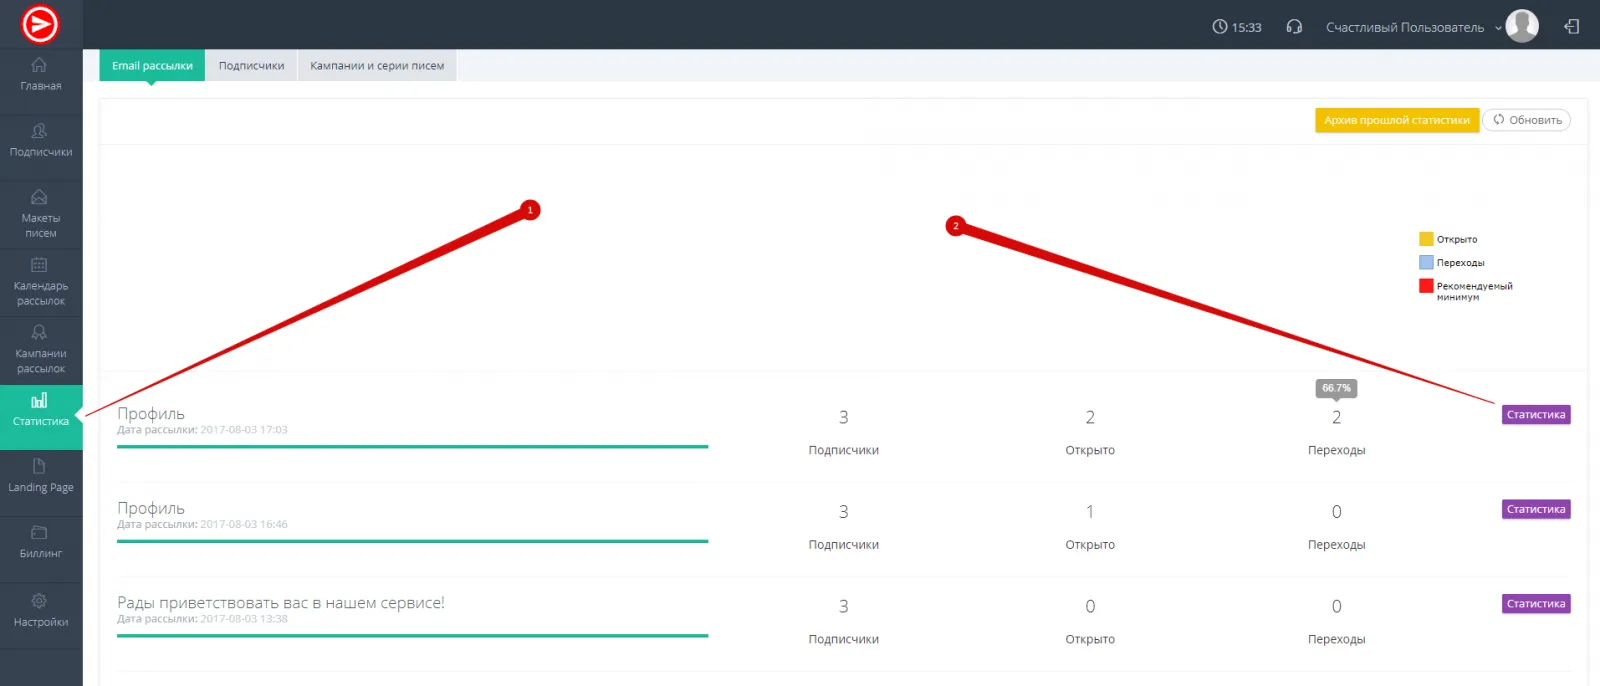Click the headset support icon
Image resolution: width=1600 pixels, height=686 pixels.
point(1294,27)
